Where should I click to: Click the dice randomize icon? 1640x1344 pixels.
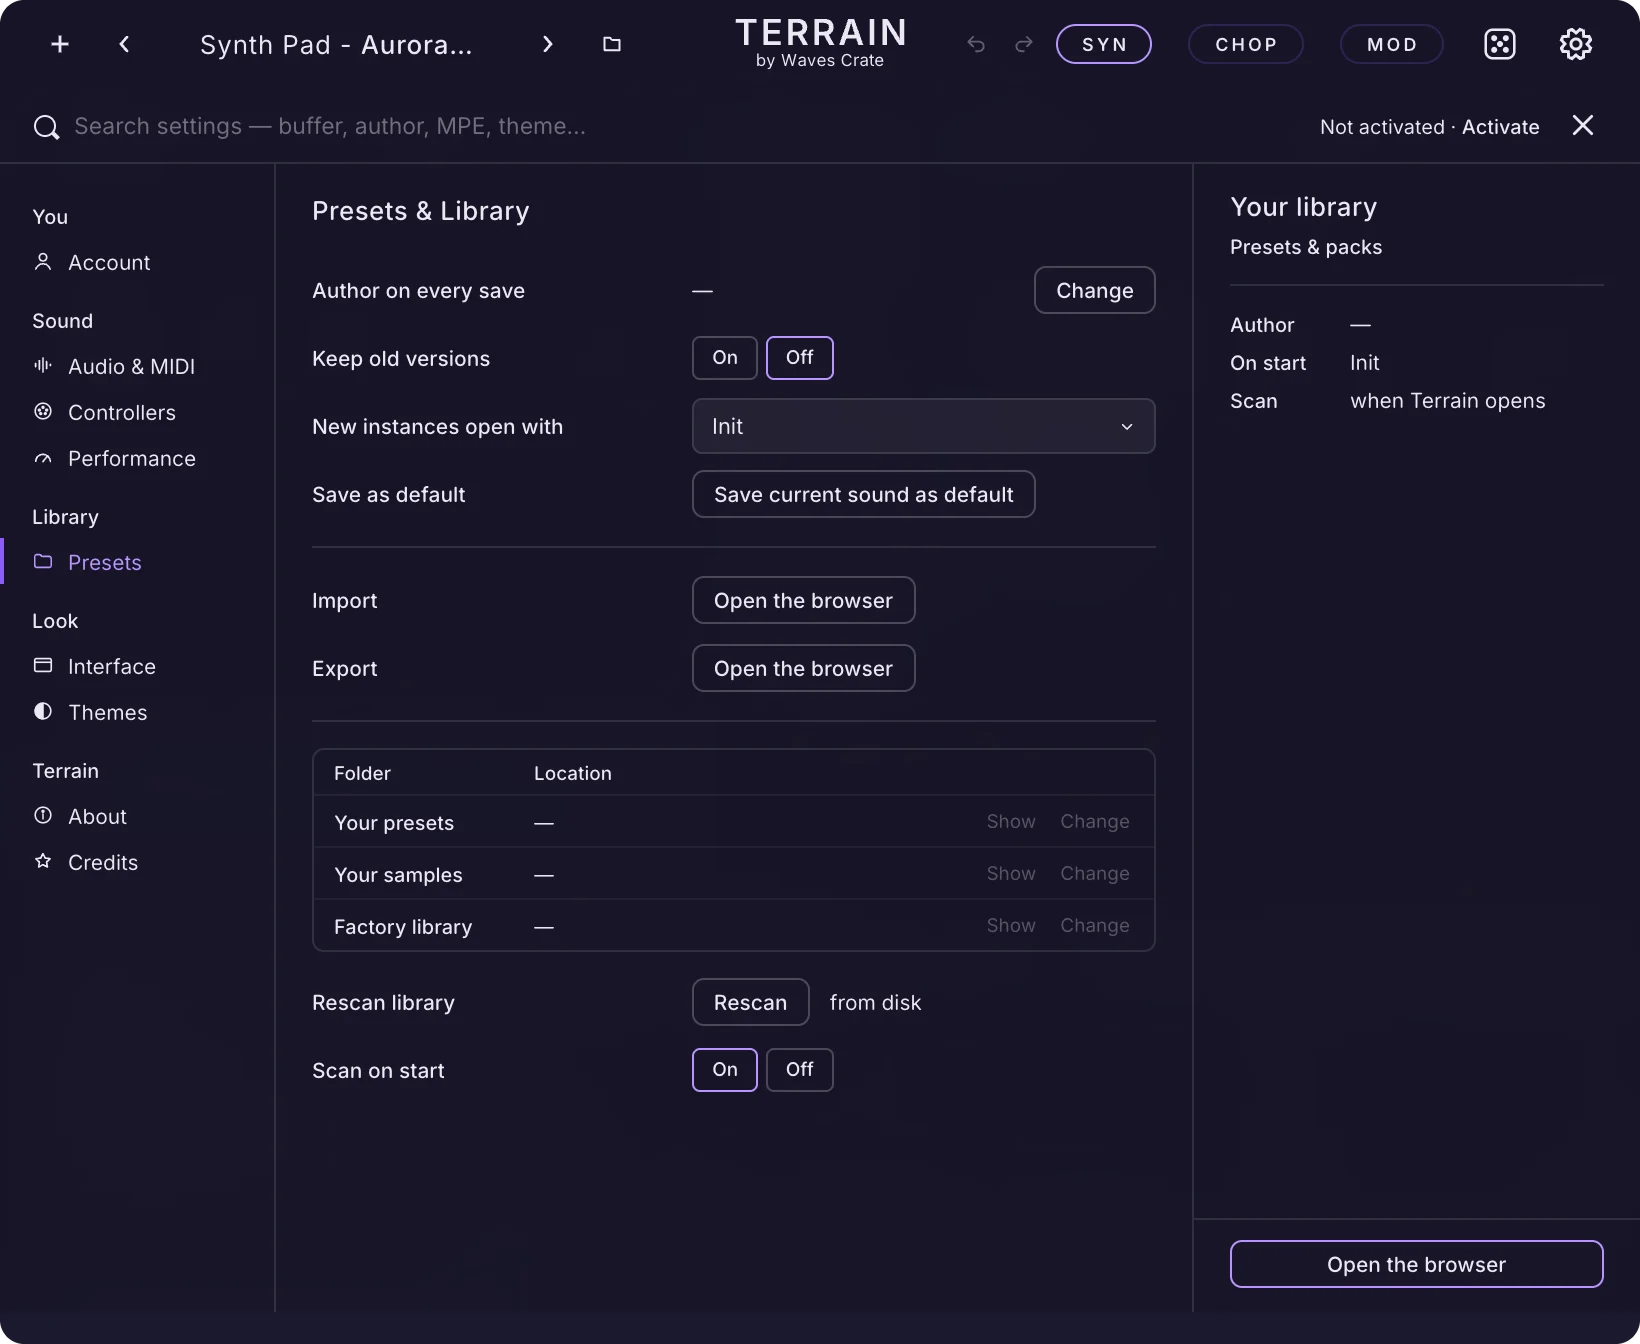pos(1500,44)
